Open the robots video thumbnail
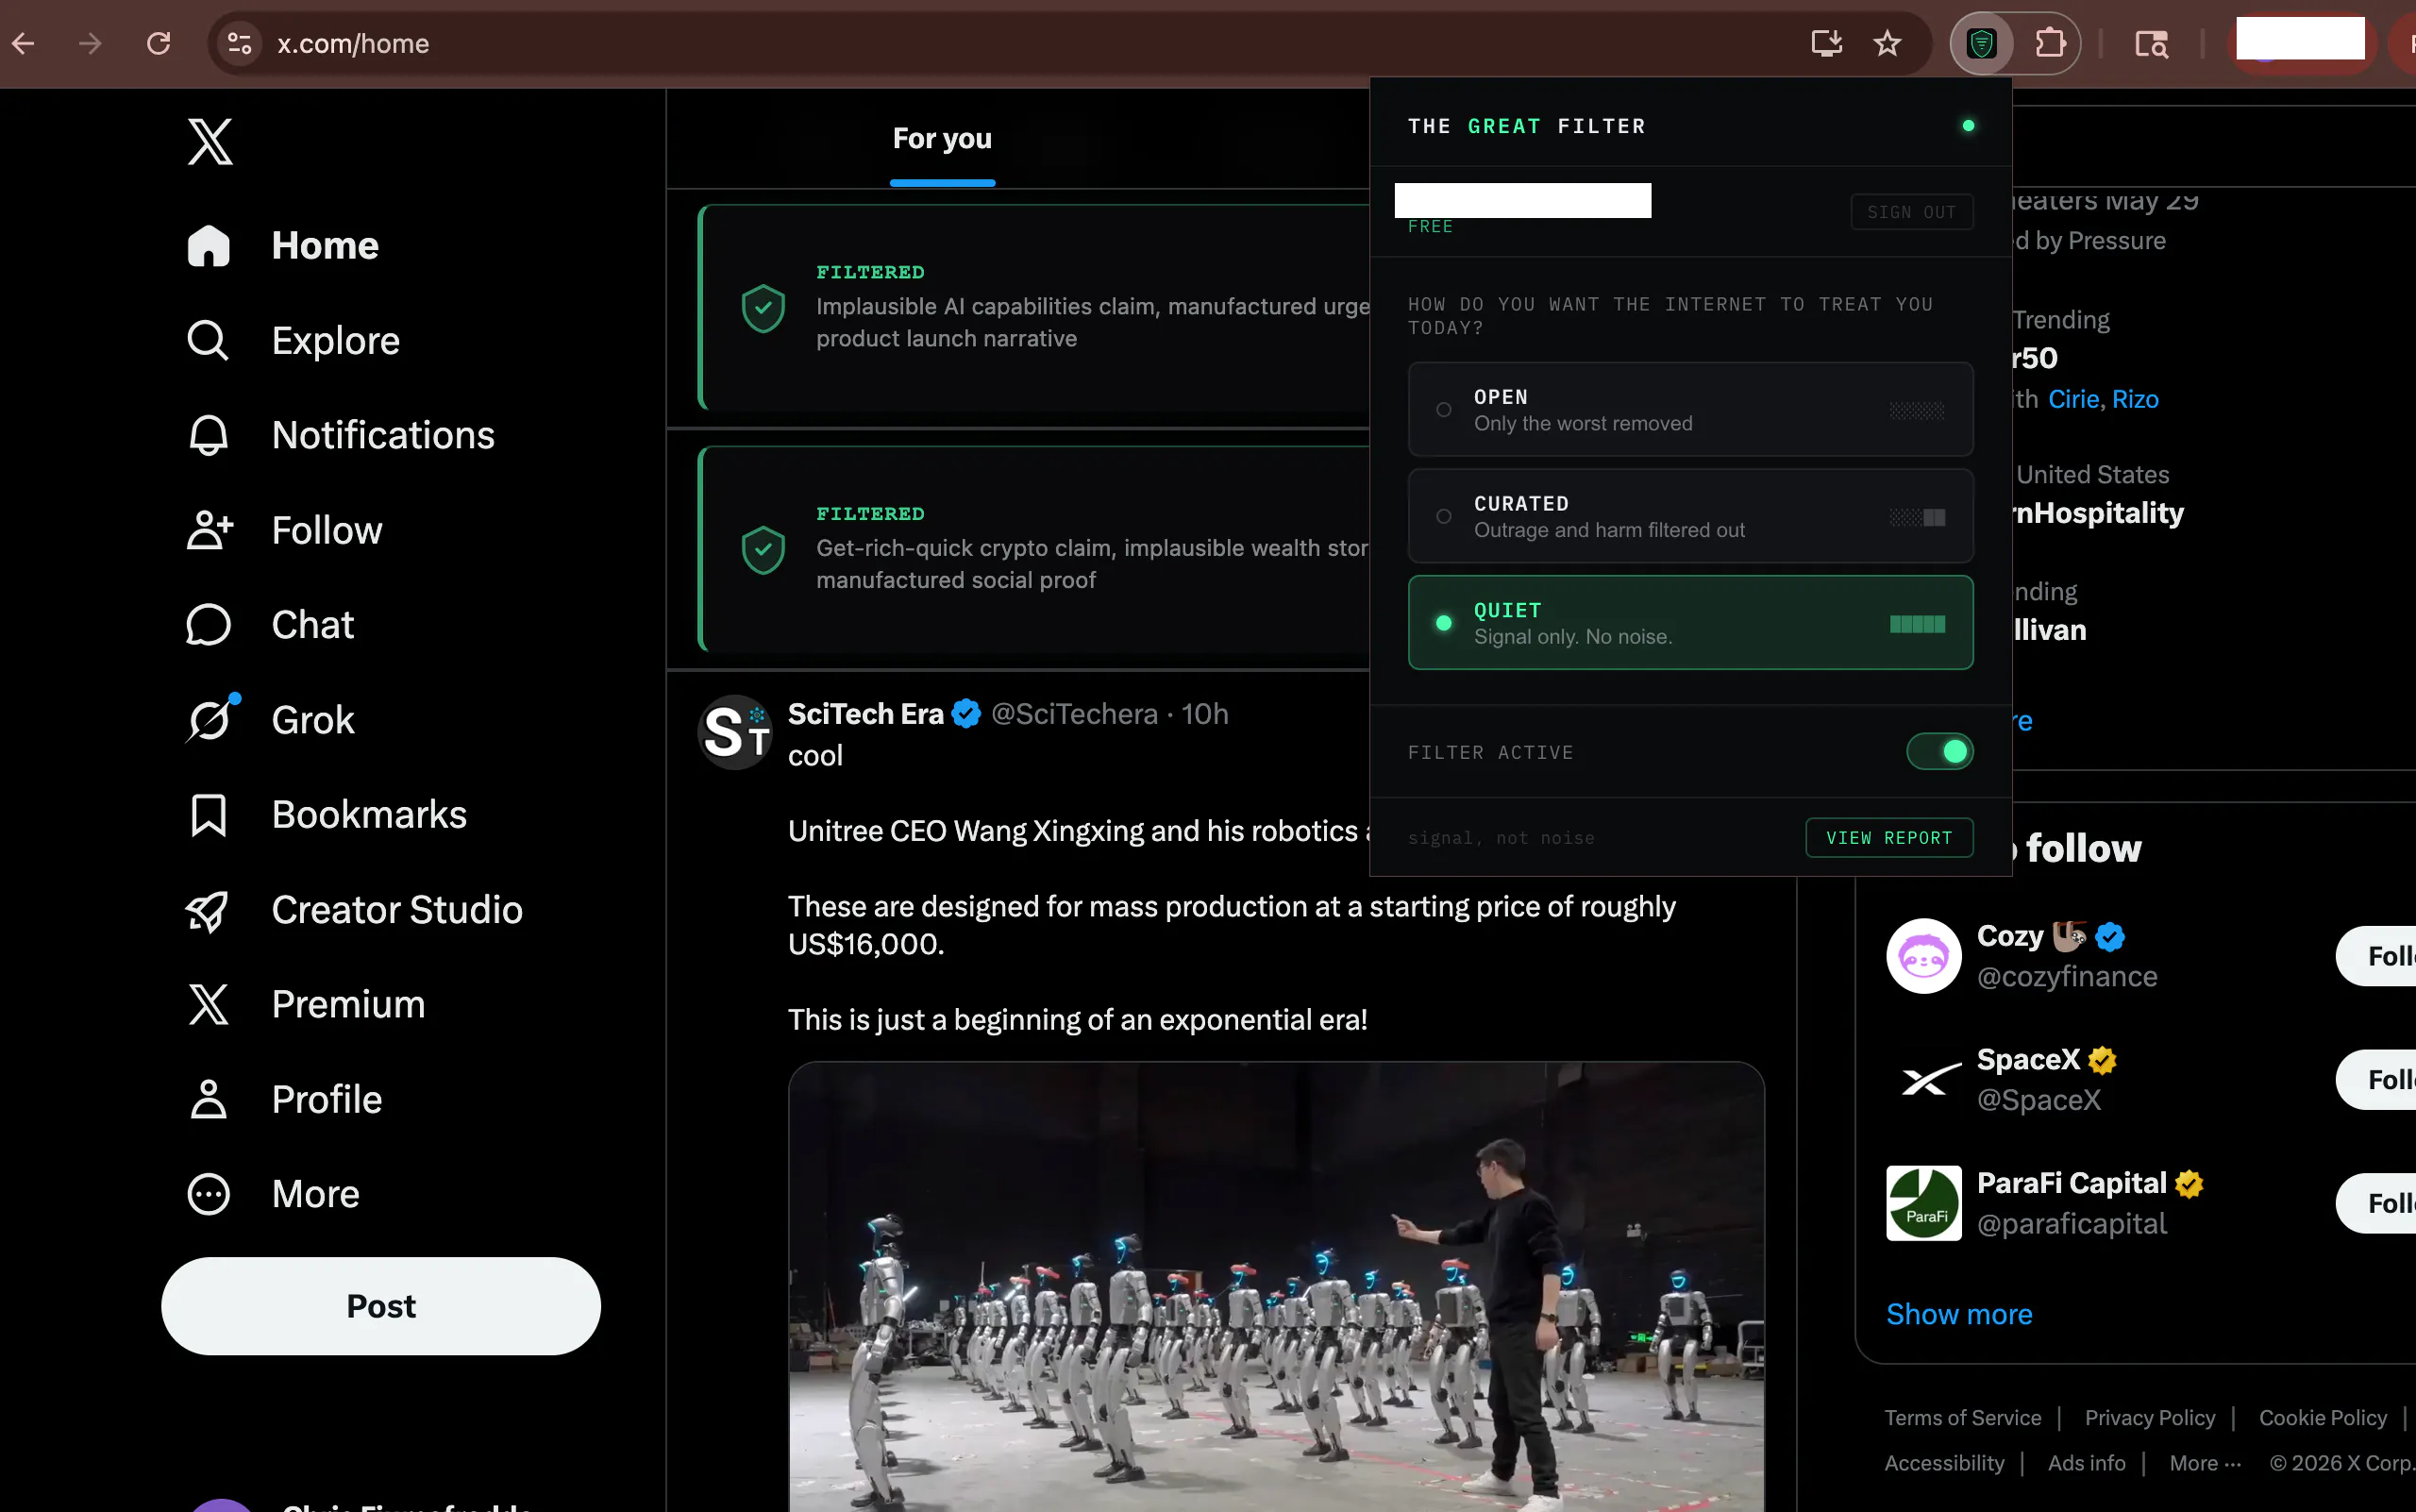 pyautogui.click(x=1276, y=1287)
